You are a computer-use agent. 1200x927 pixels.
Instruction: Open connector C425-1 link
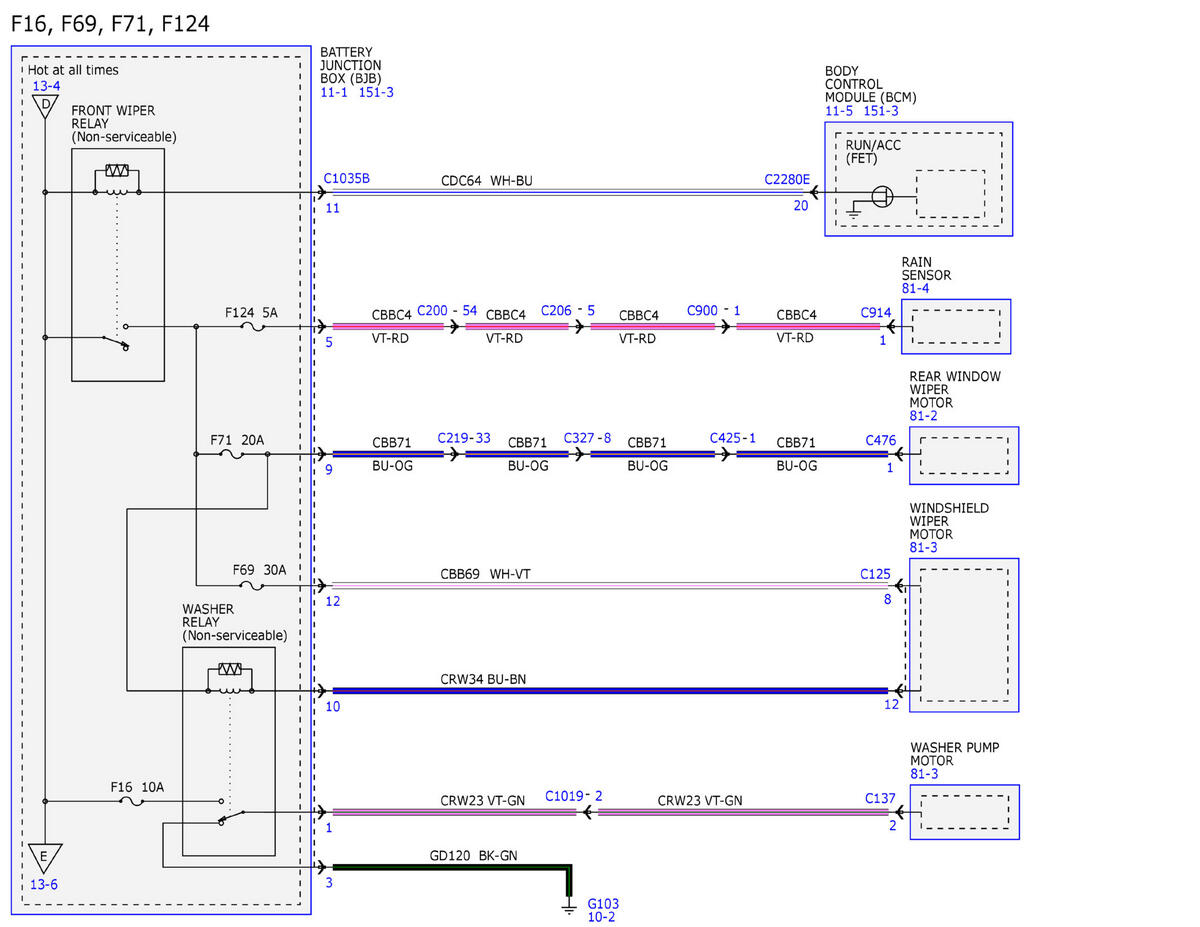[733, 439]
